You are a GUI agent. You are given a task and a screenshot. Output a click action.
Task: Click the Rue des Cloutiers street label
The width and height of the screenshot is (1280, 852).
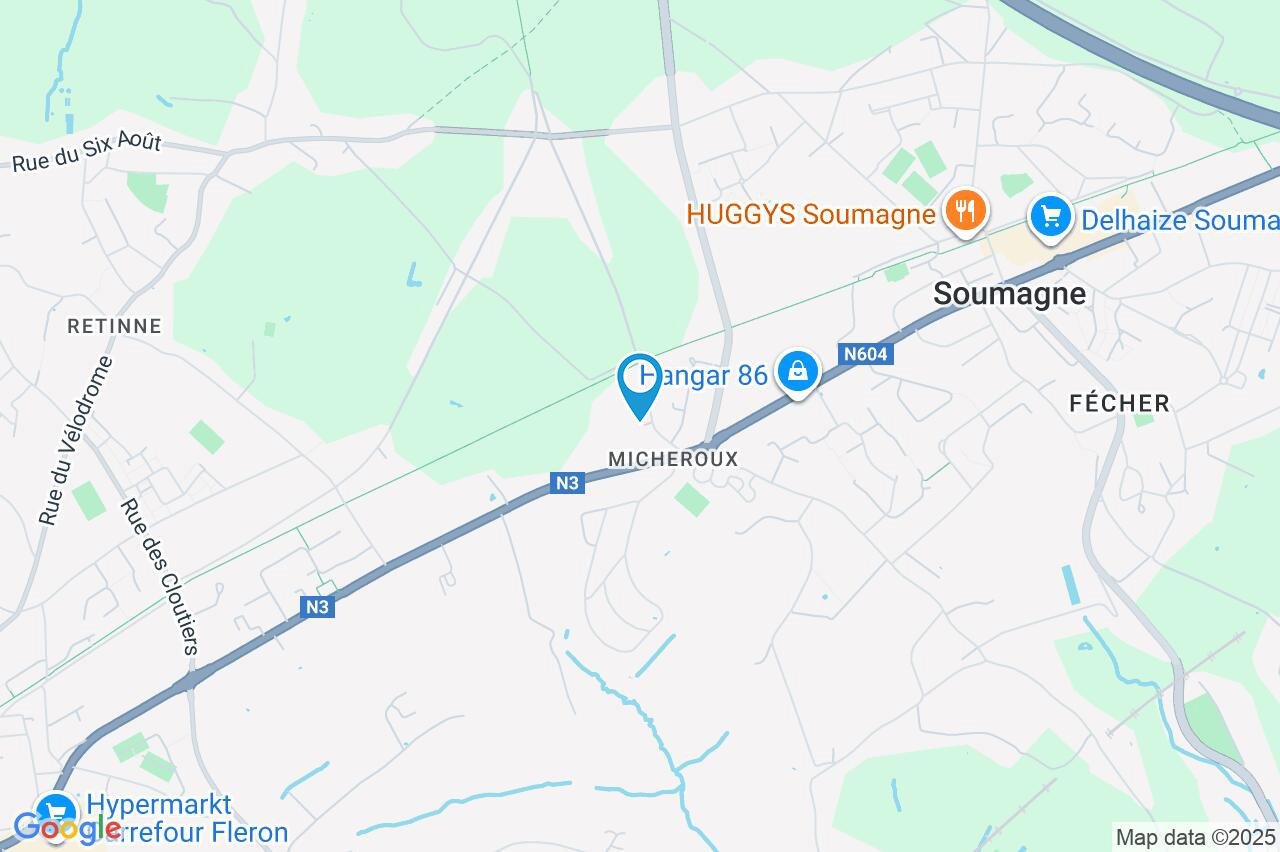point(159,577)
